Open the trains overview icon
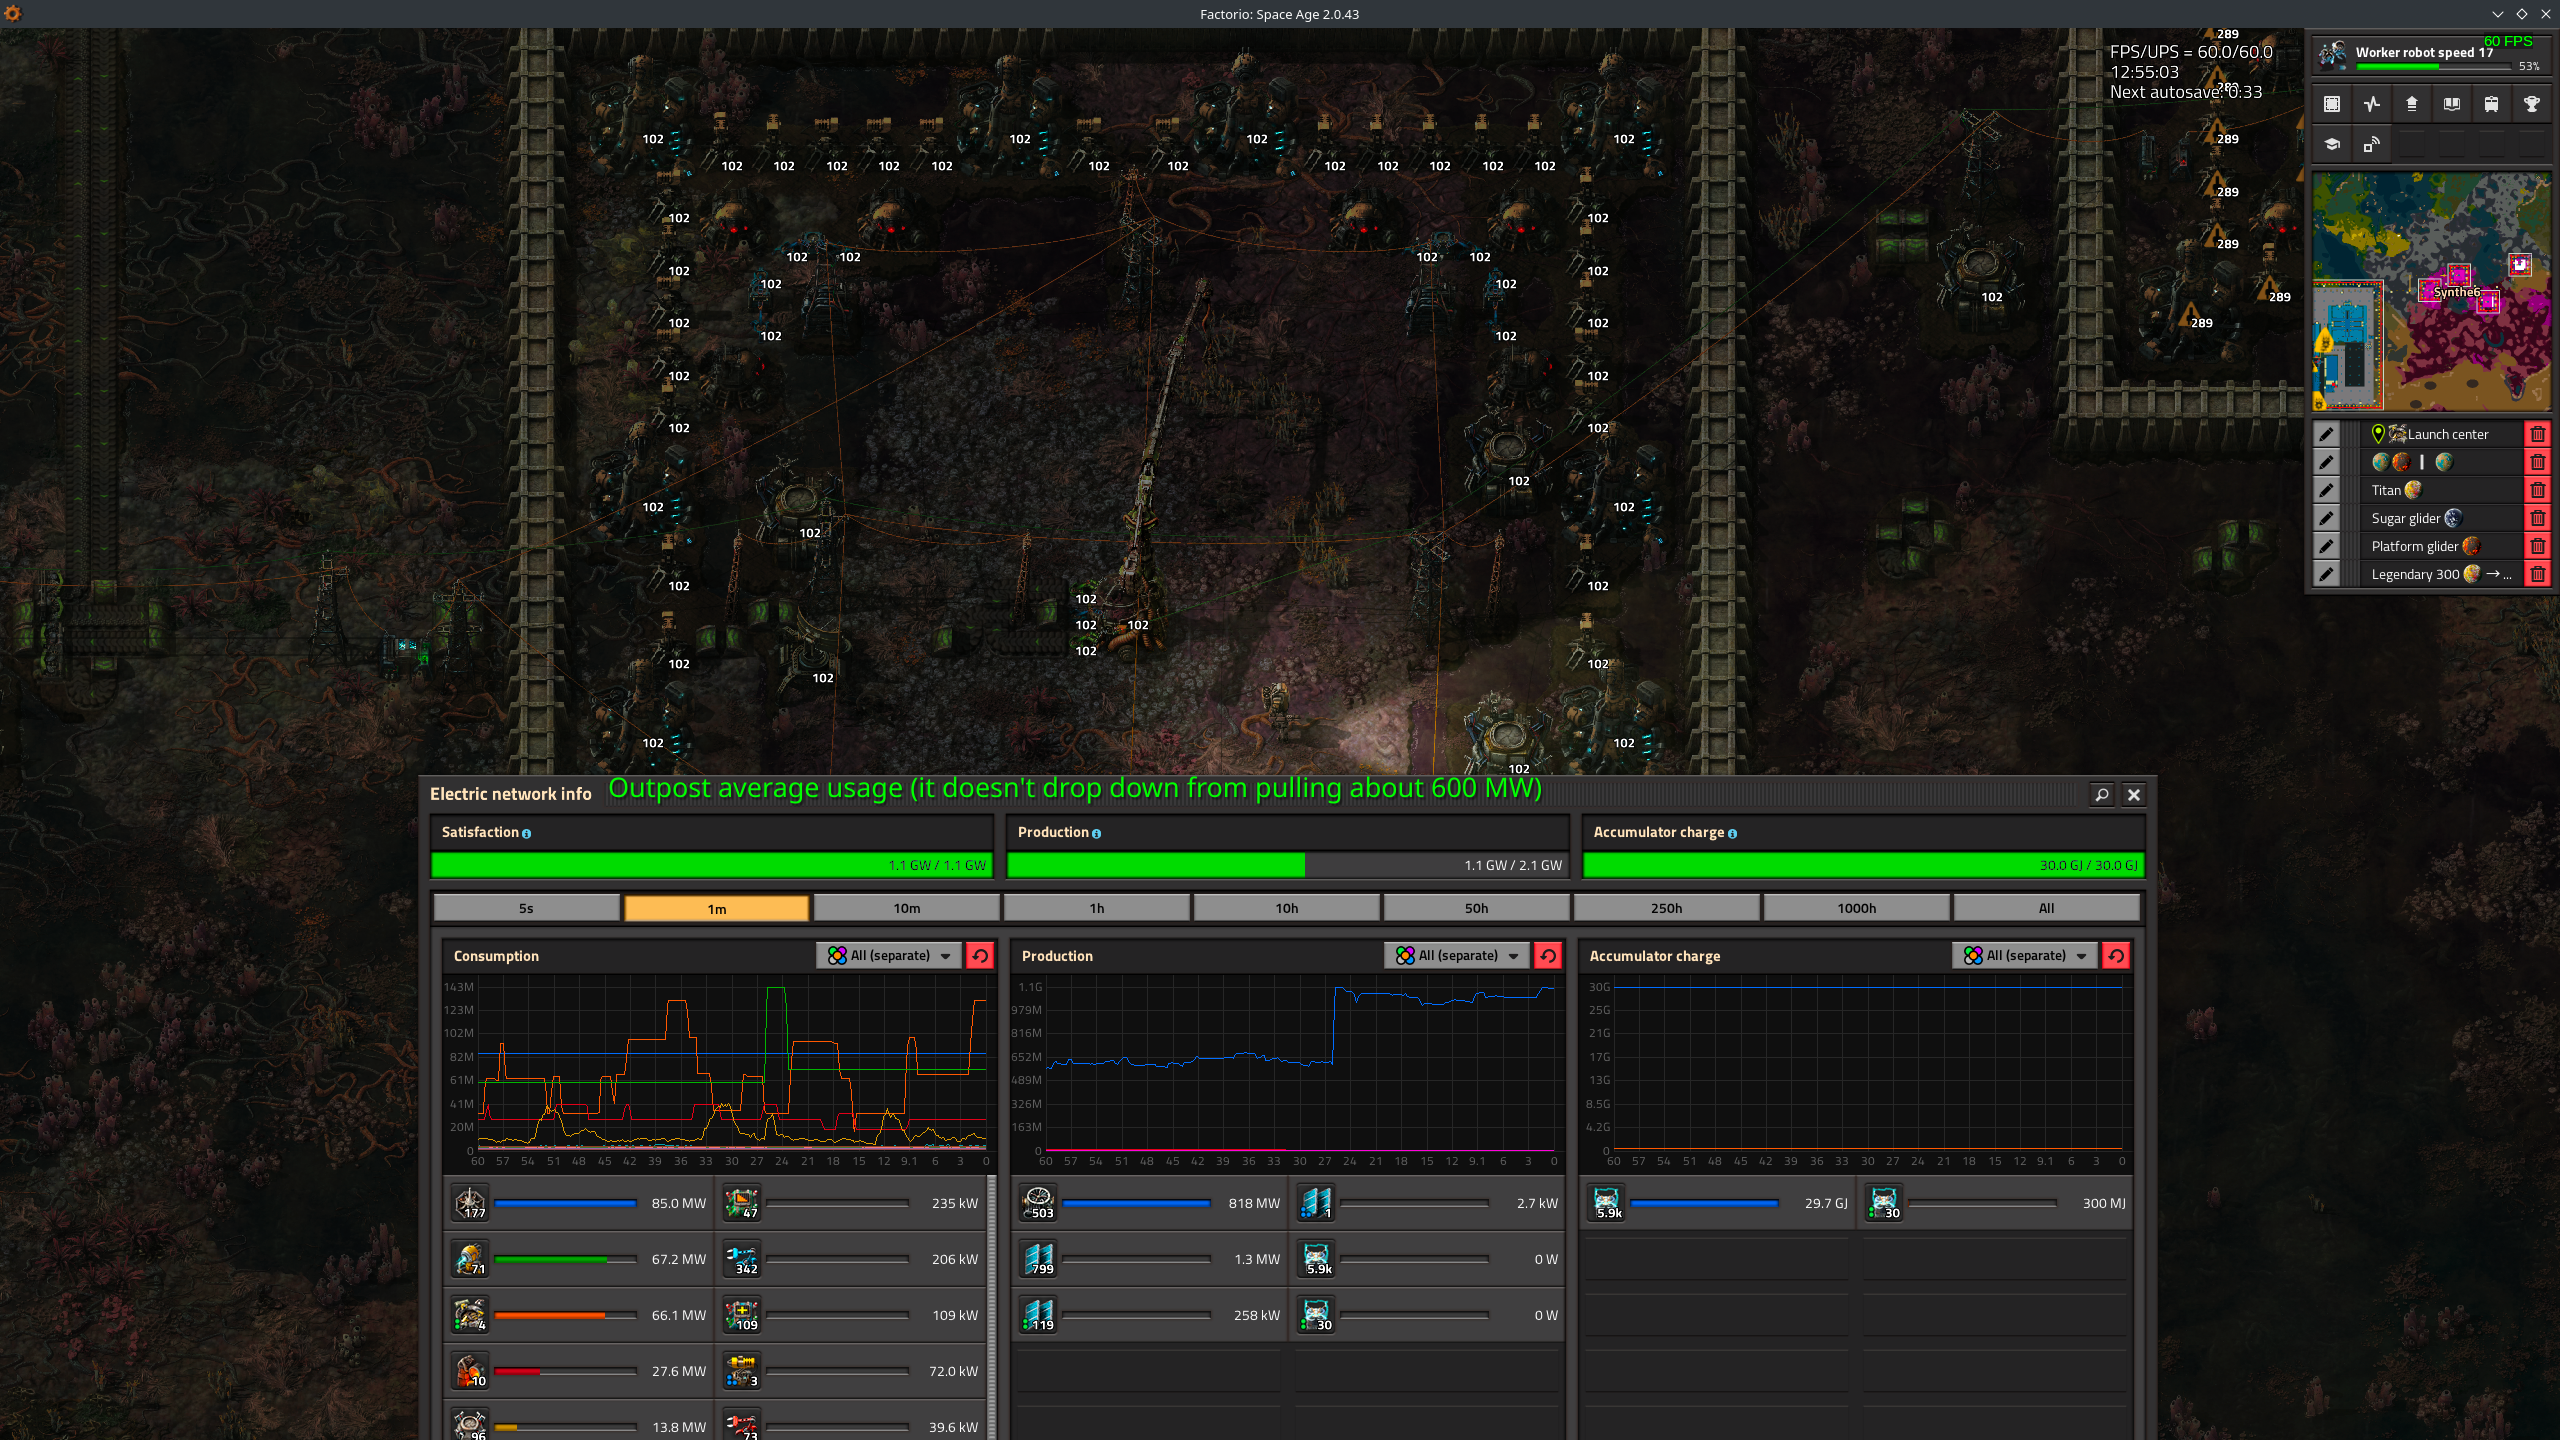 (x=2492, y=104)
